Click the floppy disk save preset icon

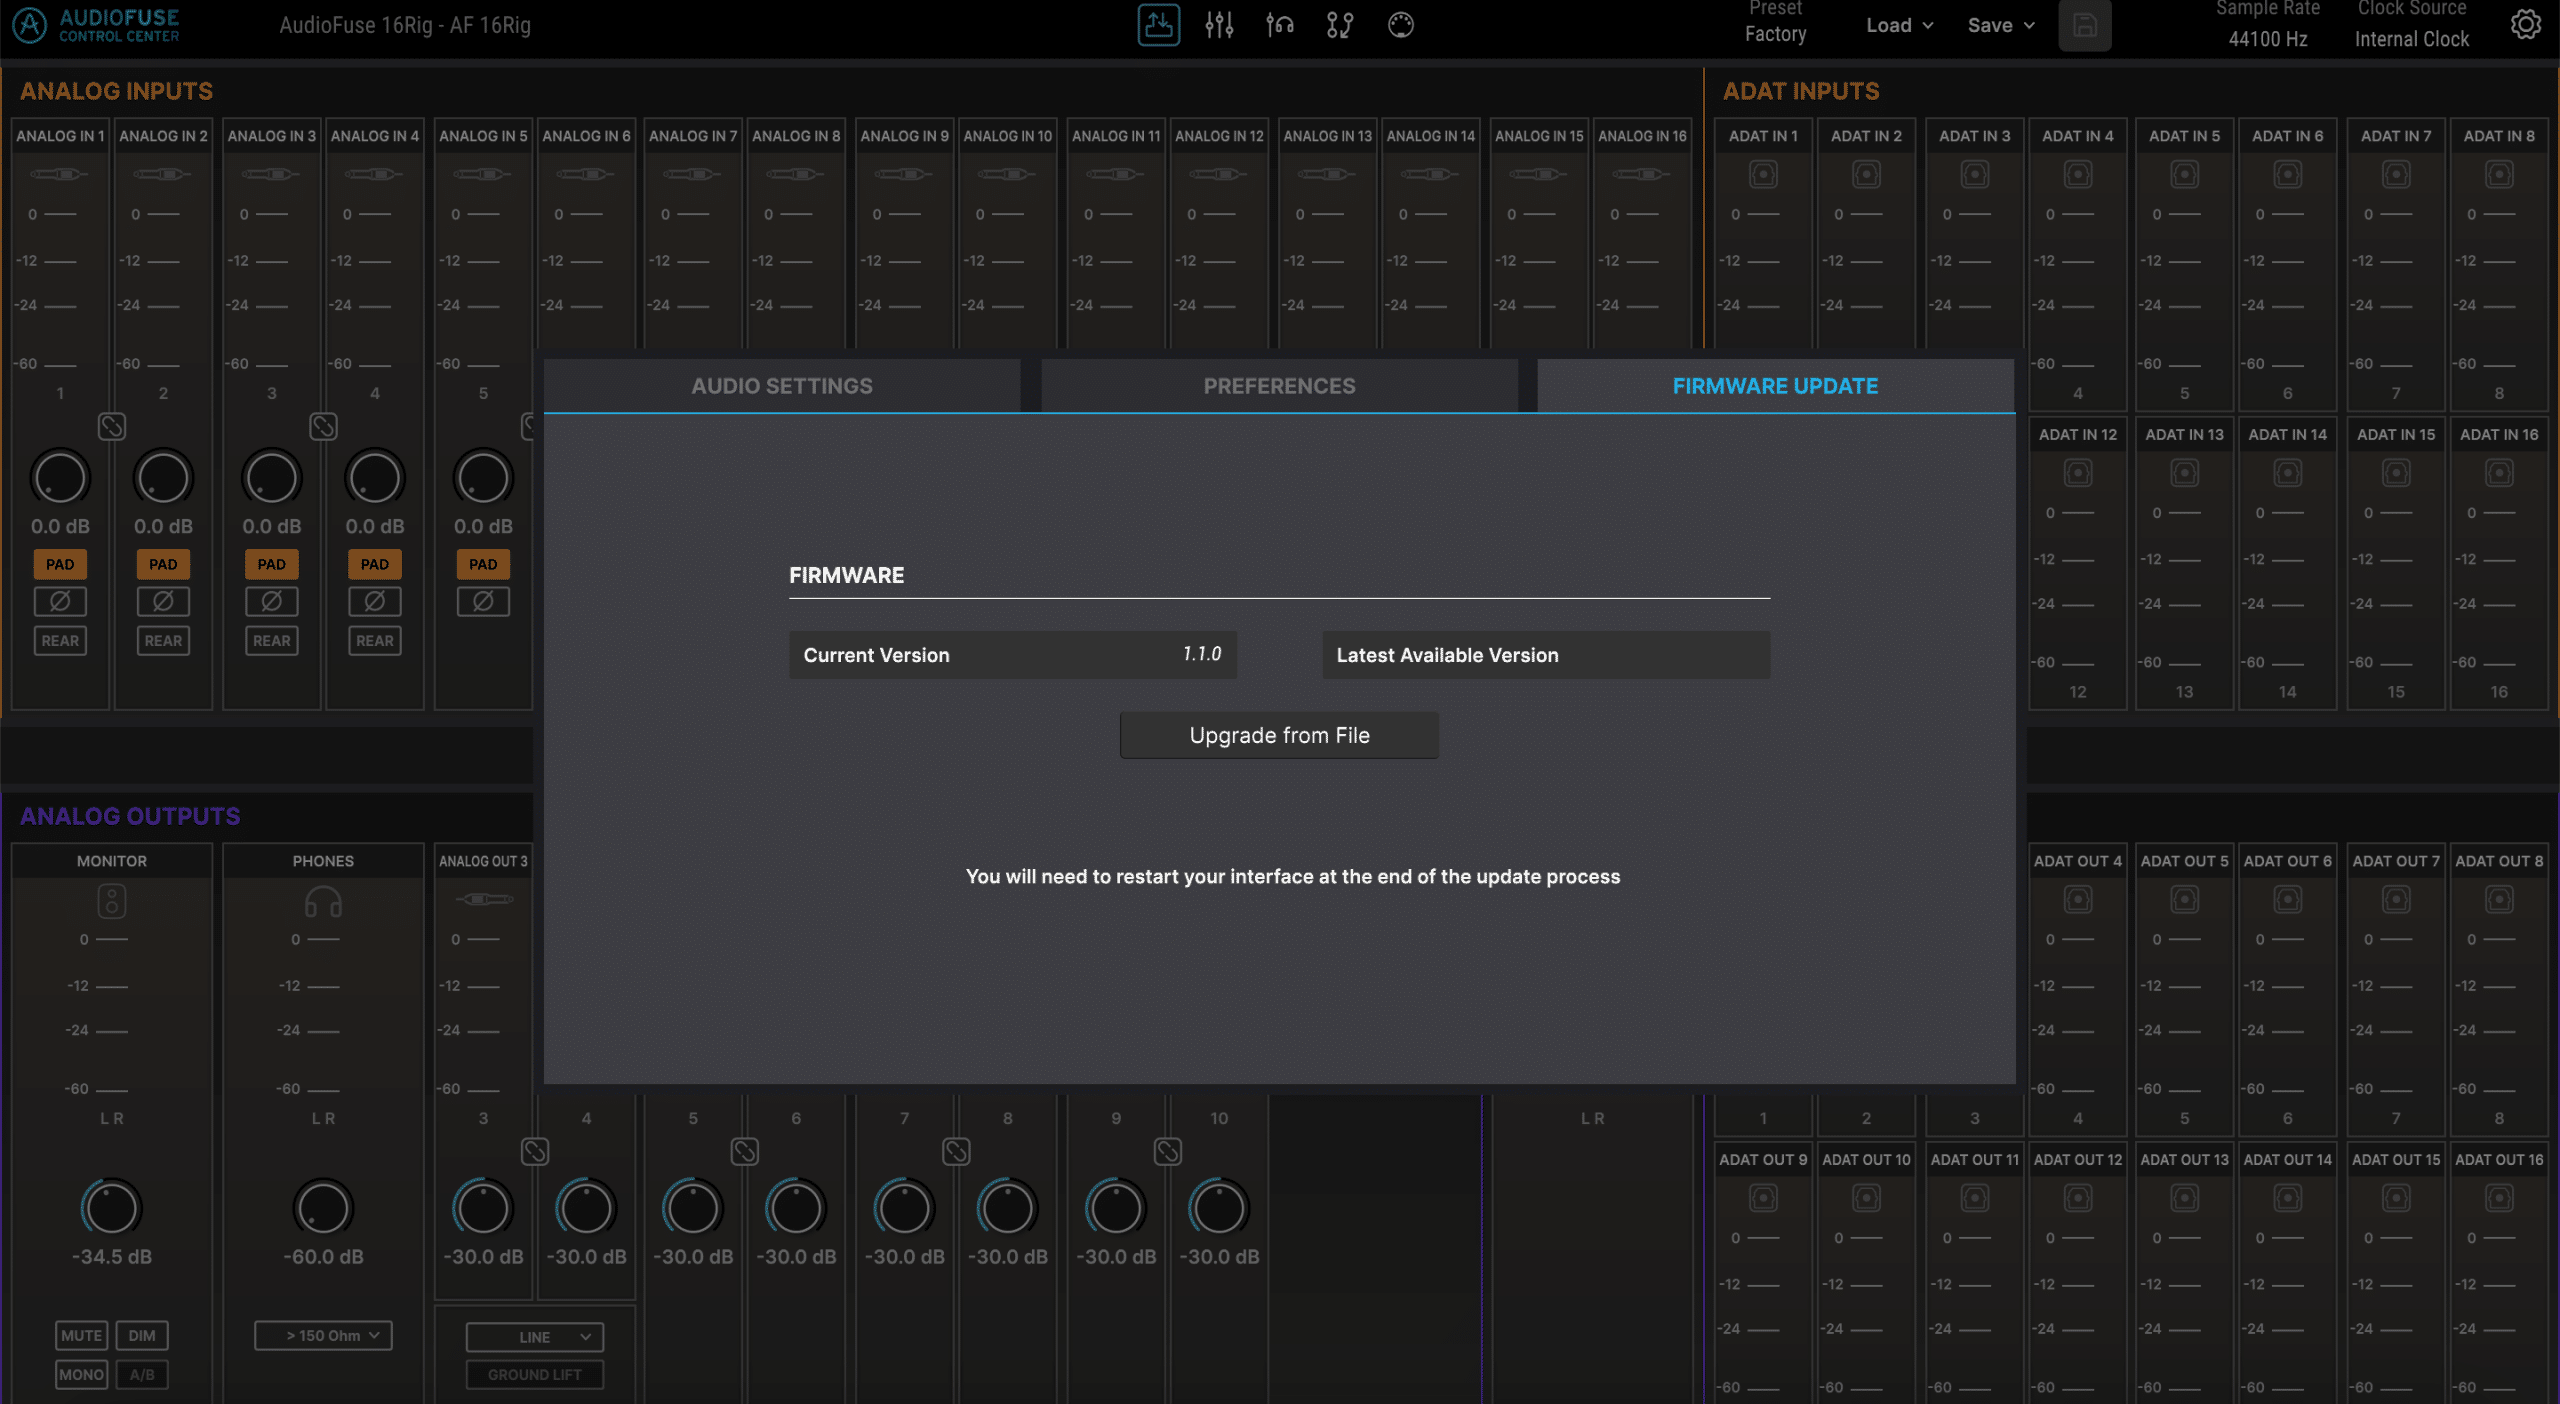pyautogui.click(x=2085, y=26)
